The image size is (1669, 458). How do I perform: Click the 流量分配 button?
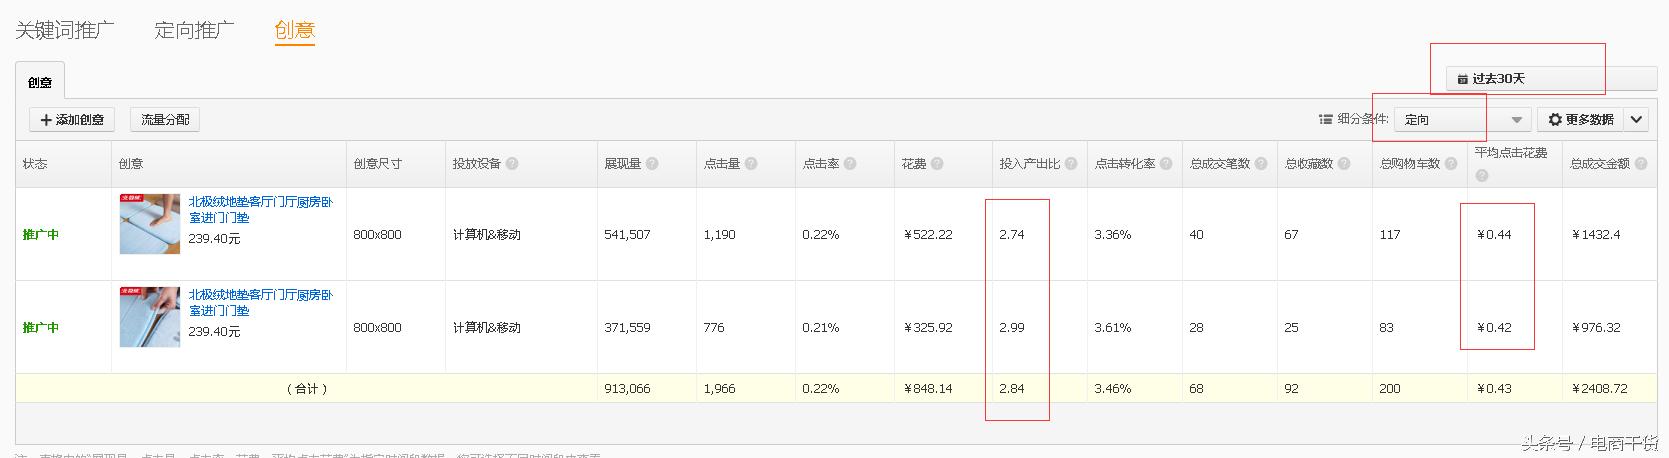pyautogui.click(x=165, y=120)
